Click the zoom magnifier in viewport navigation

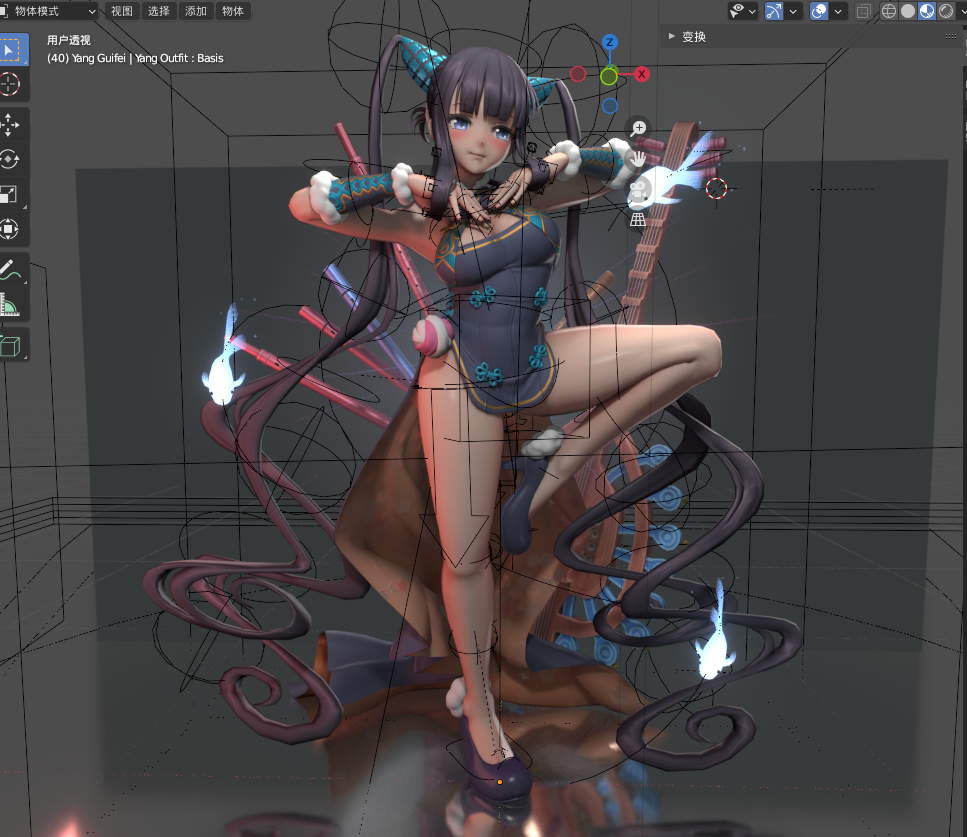(638, 127)
